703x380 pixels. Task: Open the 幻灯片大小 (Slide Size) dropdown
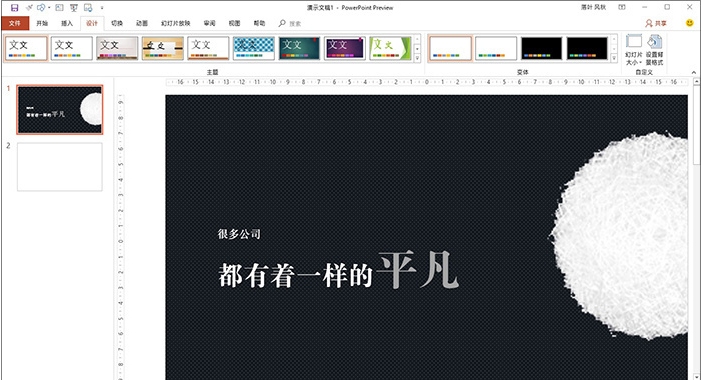pyautogui.click(x=634, y=50)
